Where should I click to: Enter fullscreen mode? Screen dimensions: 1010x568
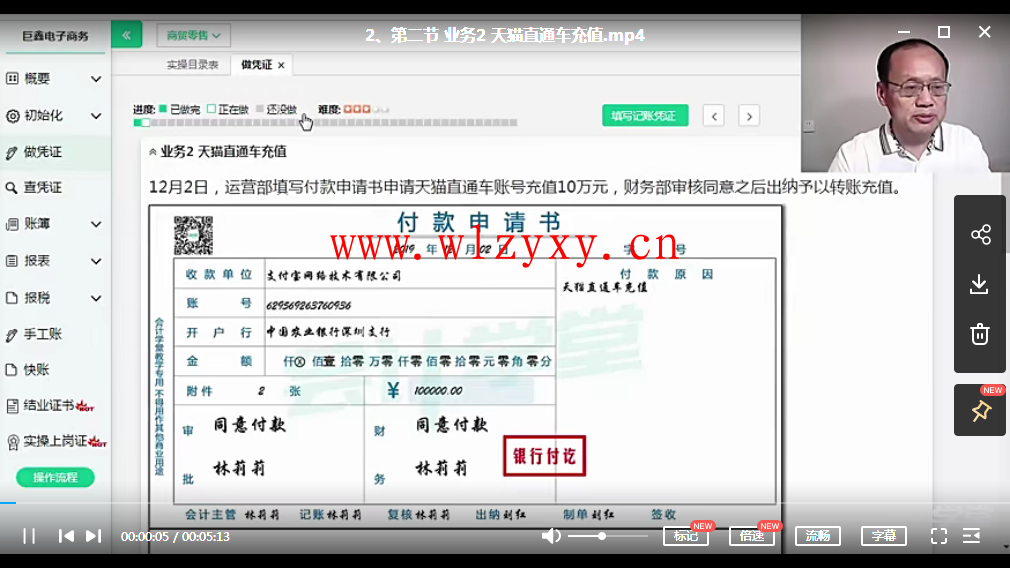tap(939, 536)
